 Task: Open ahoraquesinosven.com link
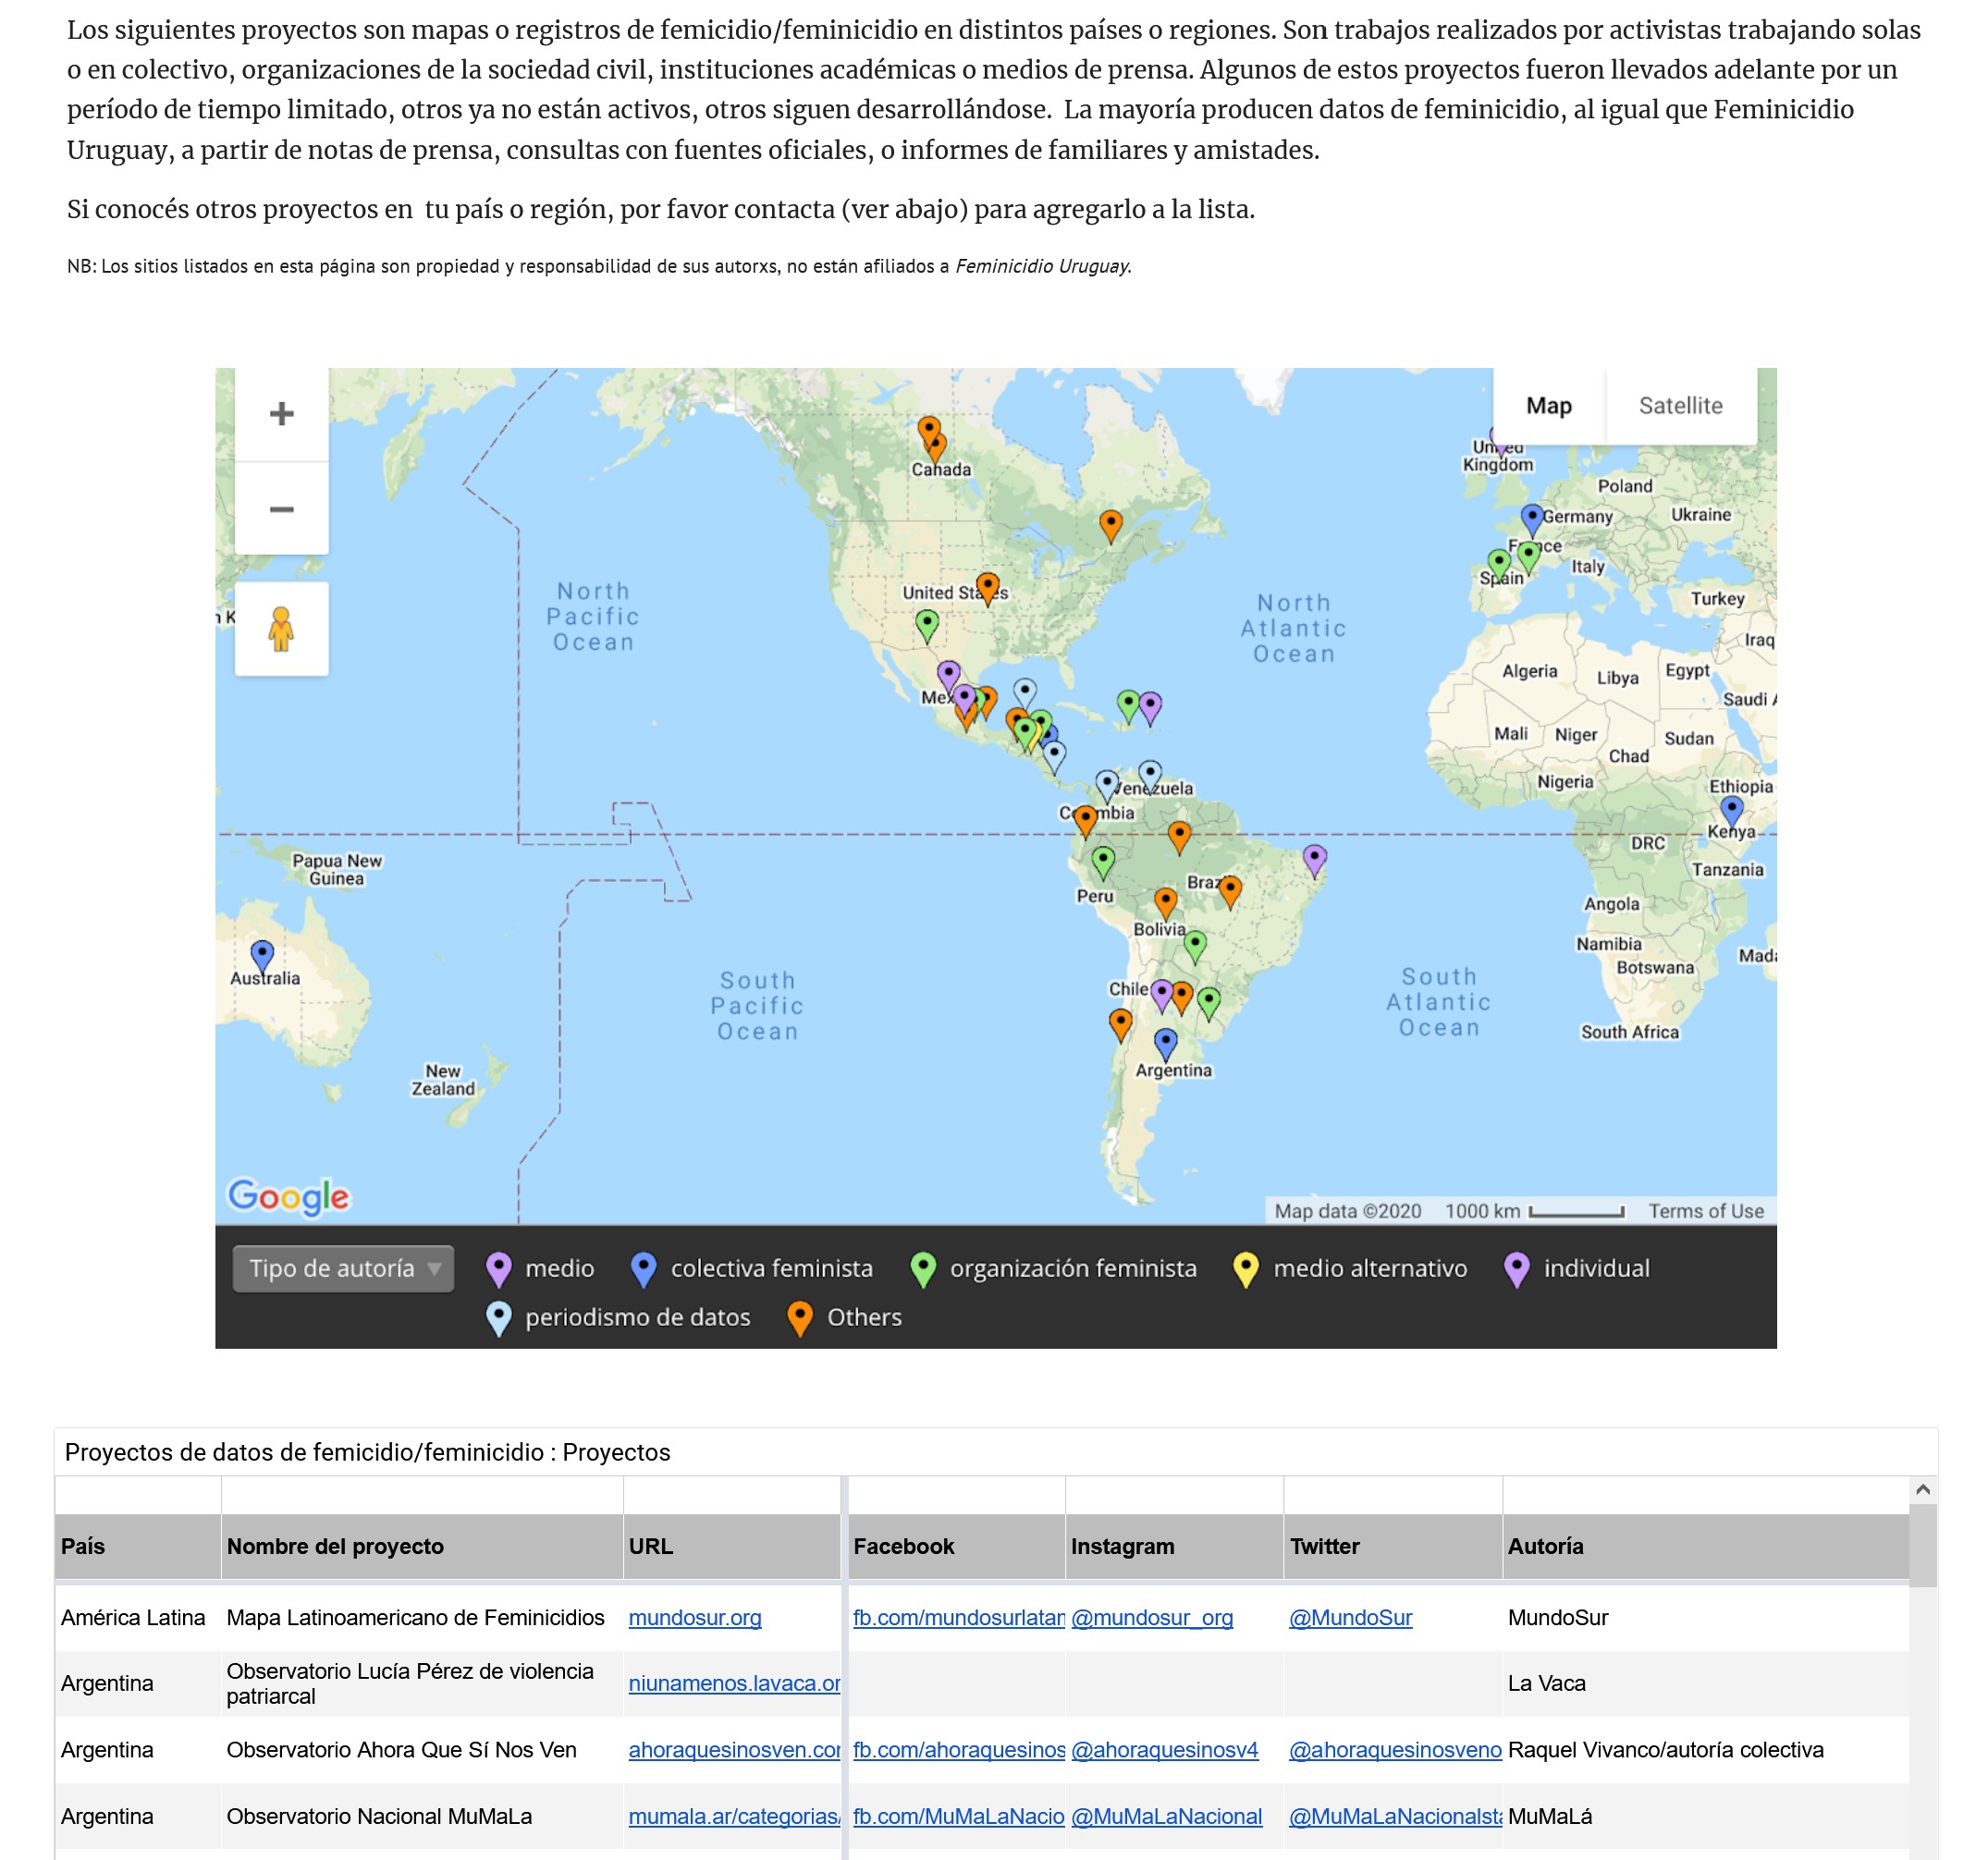pyautogui.click(x=734, y=1750)
